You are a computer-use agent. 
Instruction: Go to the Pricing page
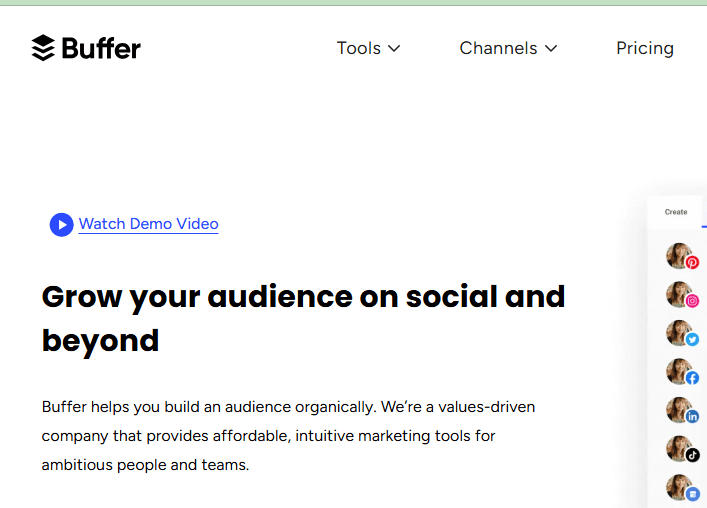click(645, 48)
